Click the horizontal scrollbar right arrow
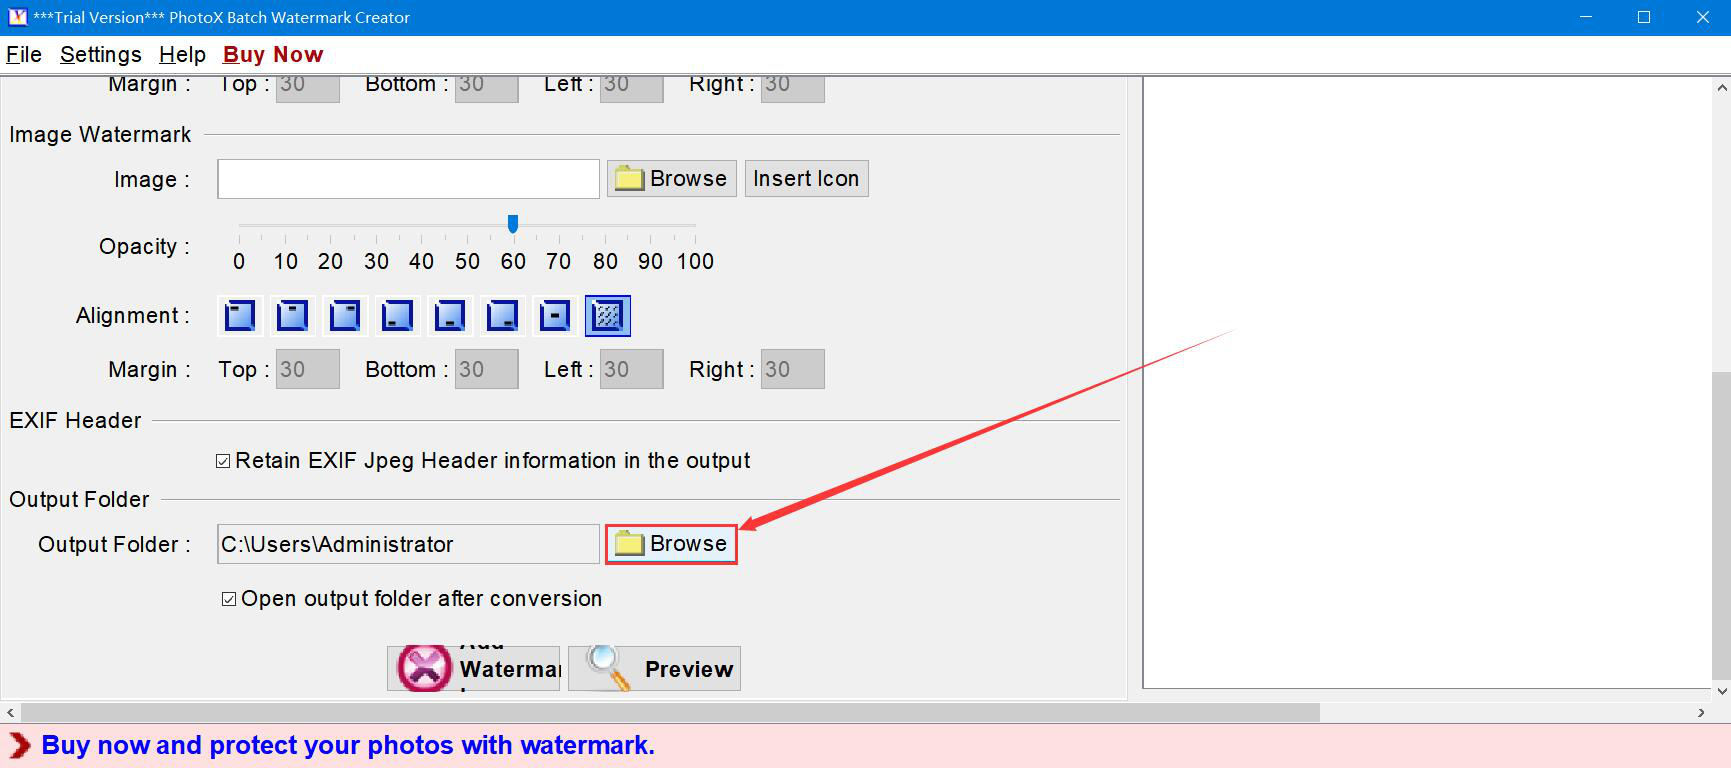1731x768 pixels. click(1702, 713)
